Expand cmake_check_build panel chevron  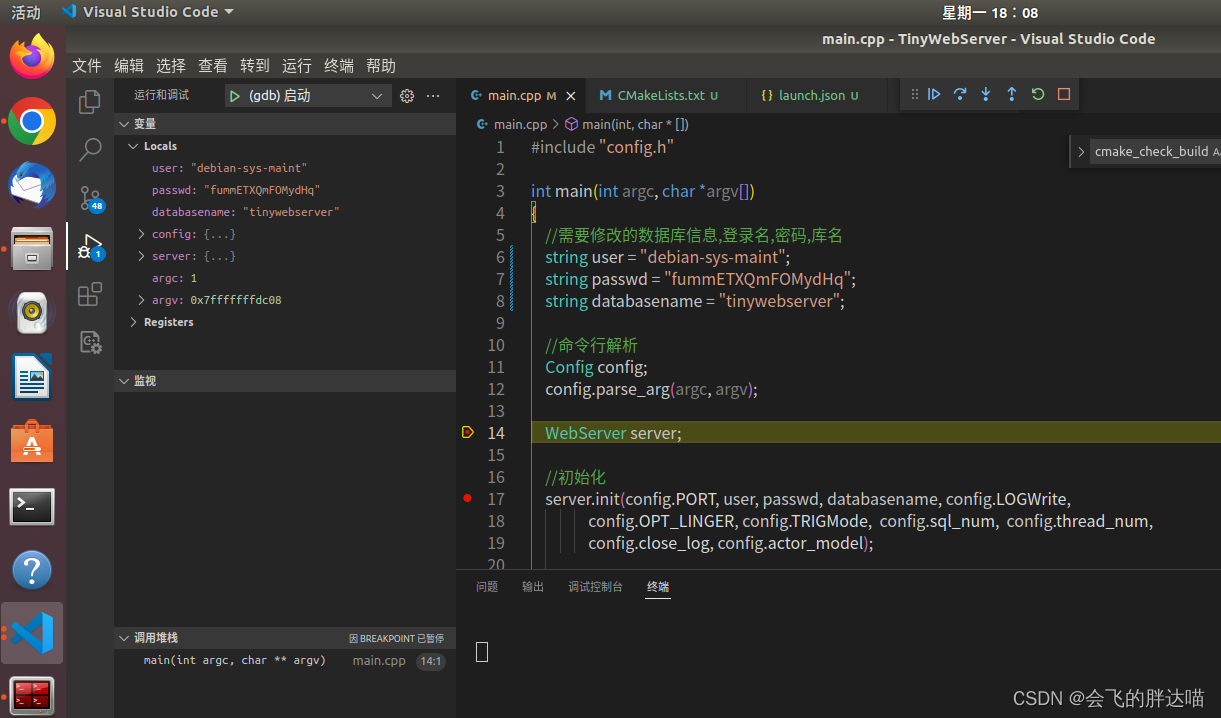pyautogui.click(x=1081, y=152)
